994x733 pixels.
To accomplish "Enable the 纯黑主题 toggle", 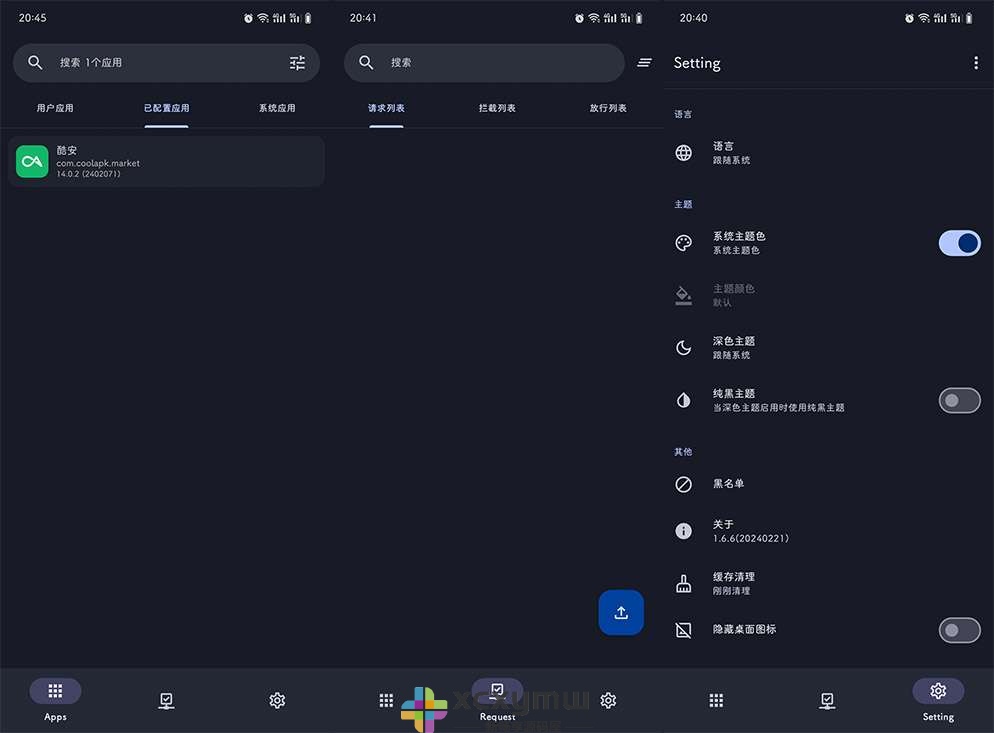I will click(959, 400).
